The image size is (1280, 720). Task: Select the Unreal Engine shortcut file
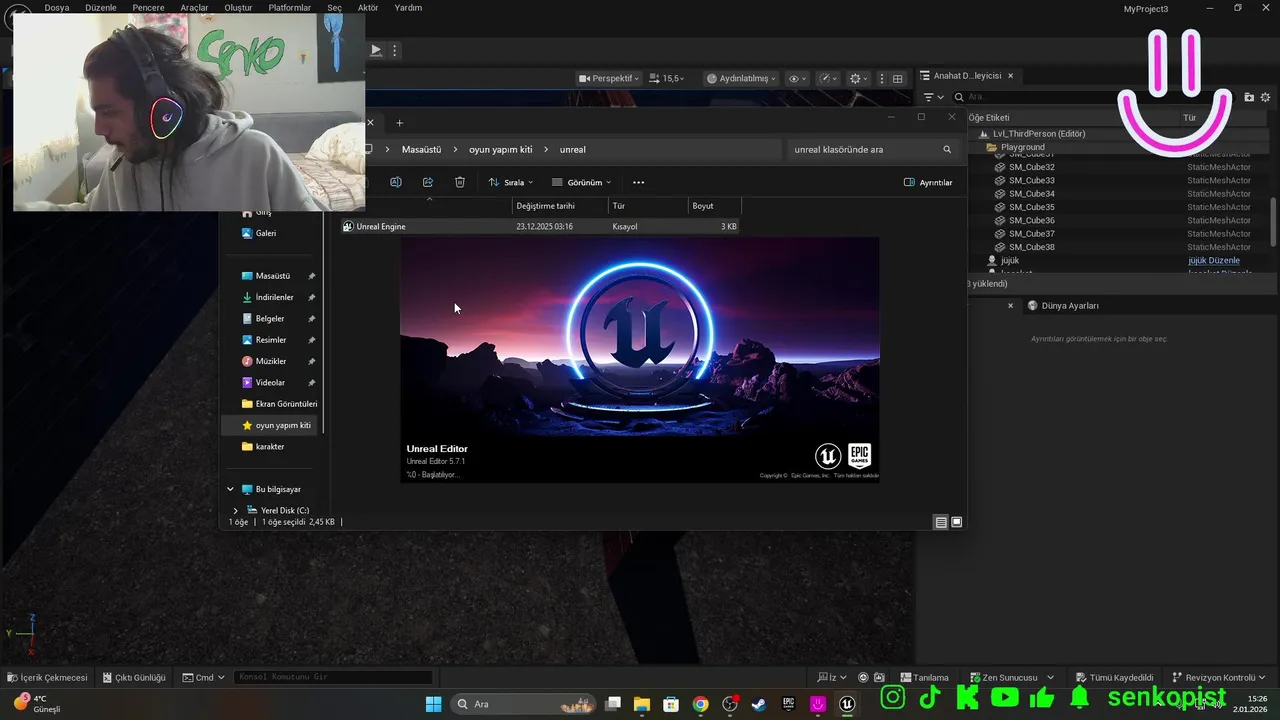(540, 227)
